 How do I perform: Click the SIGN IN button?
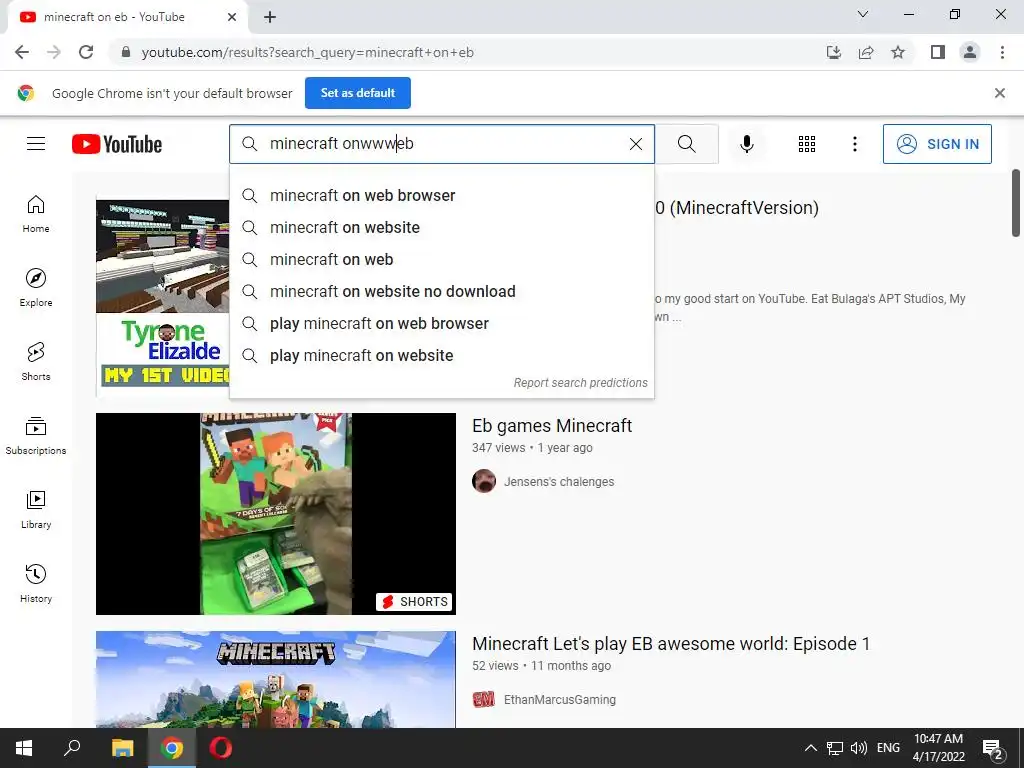pyautogui.click(x=937, y=144)
